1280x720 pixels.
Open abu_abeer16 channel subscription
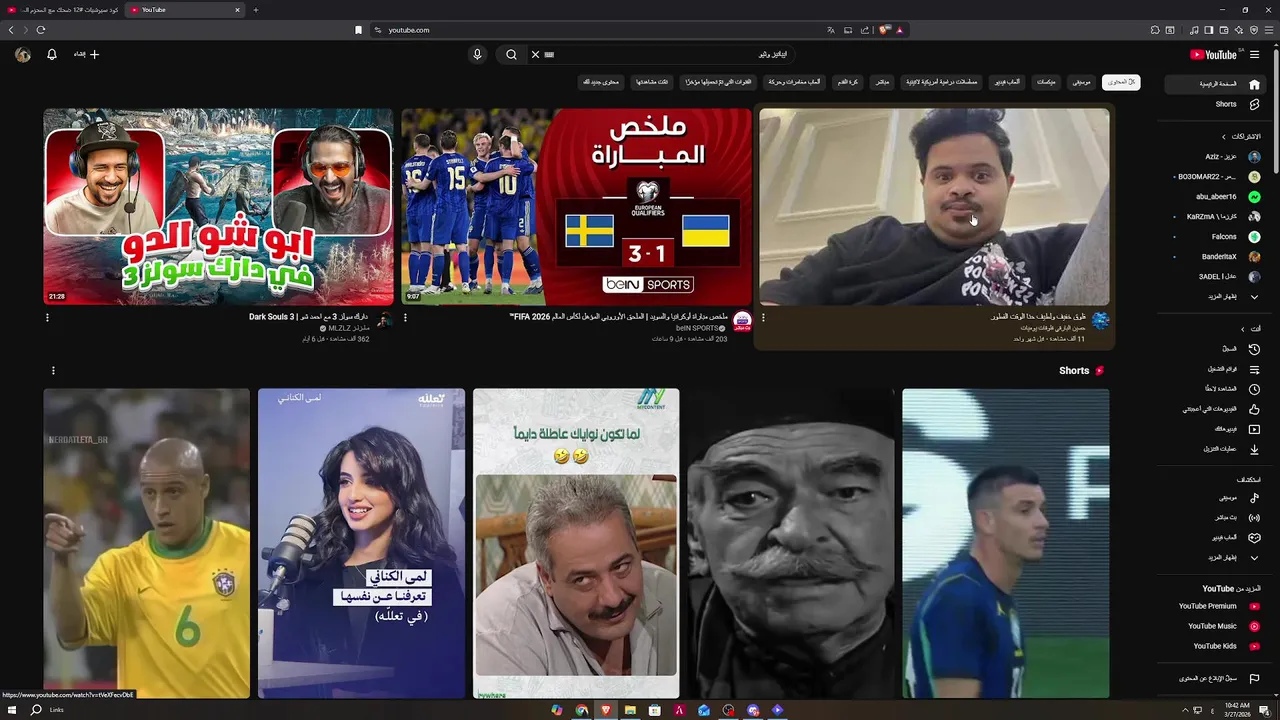click(1213, 197)
